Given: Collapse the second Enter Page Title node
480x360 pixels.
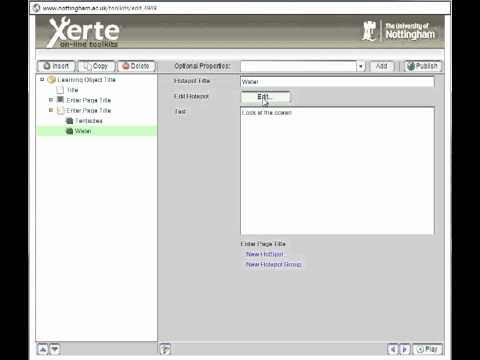Looking at the screenshot, I should 51,110.
